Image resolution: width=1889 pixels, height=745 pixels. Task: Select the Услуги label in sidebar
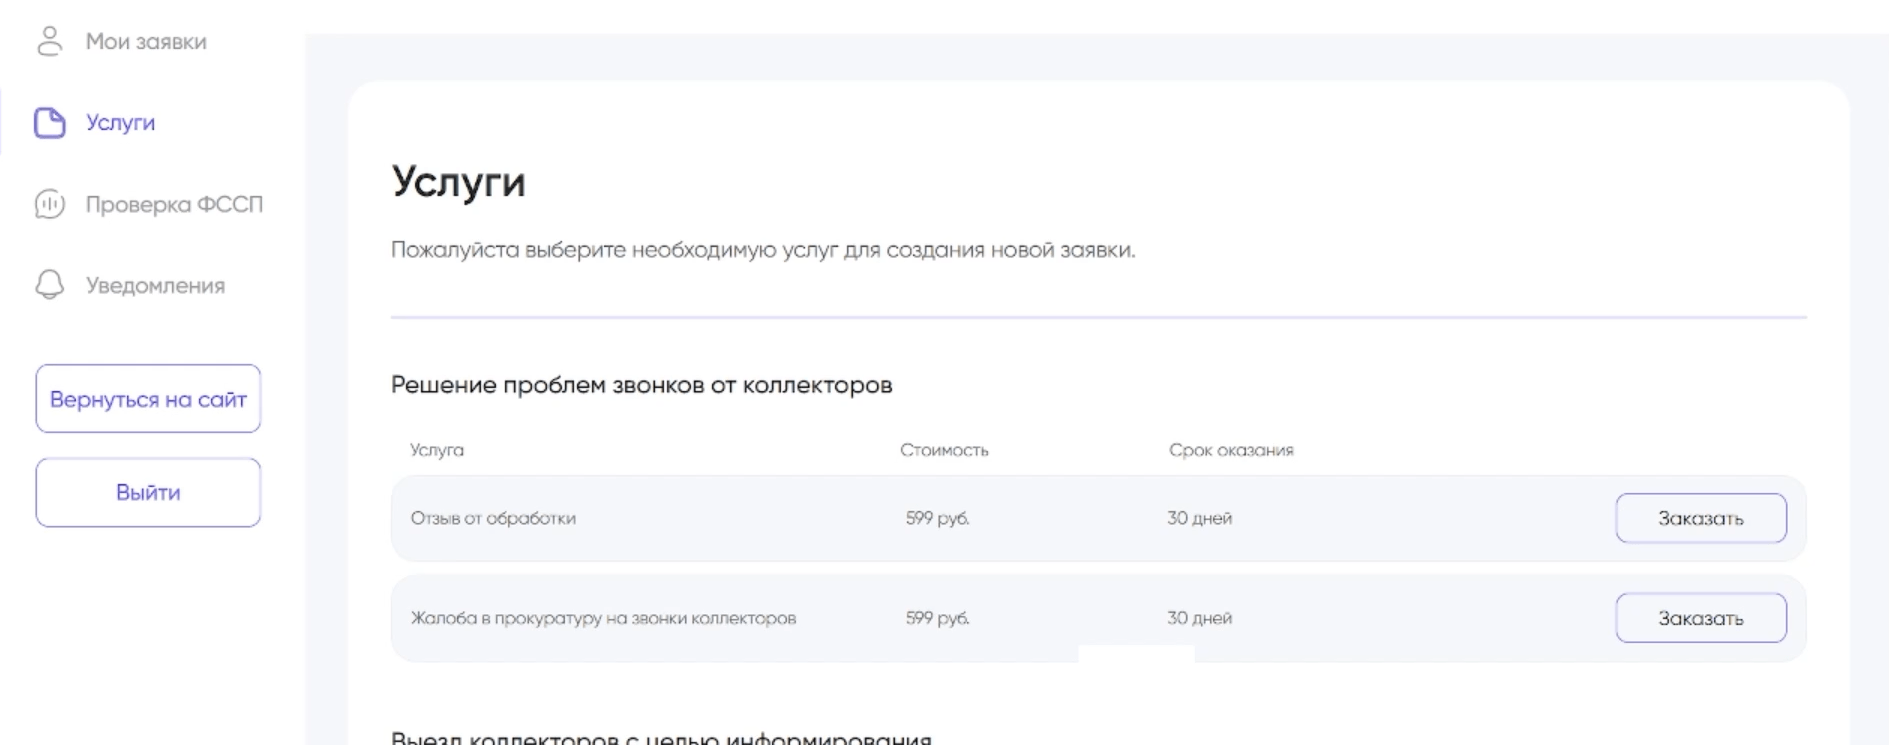click(120, 123)
